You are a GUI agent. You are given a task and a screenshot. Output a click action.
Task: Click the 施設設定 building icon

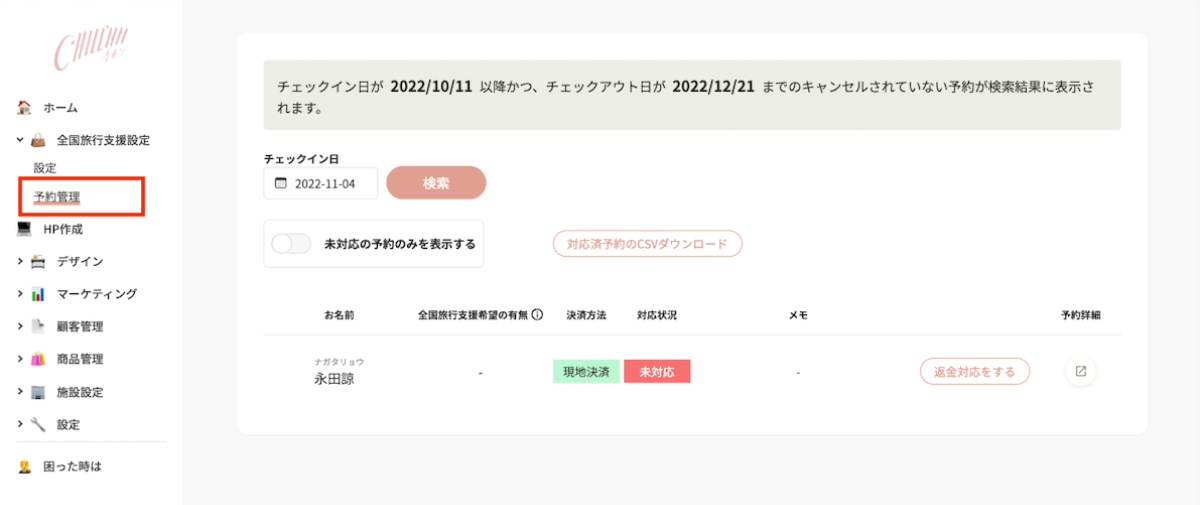point(38,392)
